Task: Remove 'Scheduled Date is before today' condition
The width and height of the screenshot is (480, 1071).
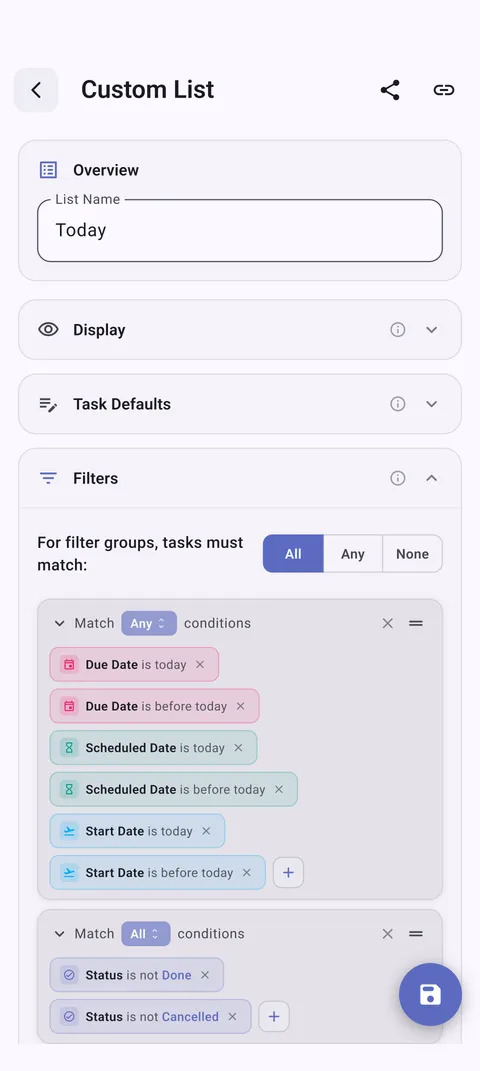Action: tap(279, 790)
